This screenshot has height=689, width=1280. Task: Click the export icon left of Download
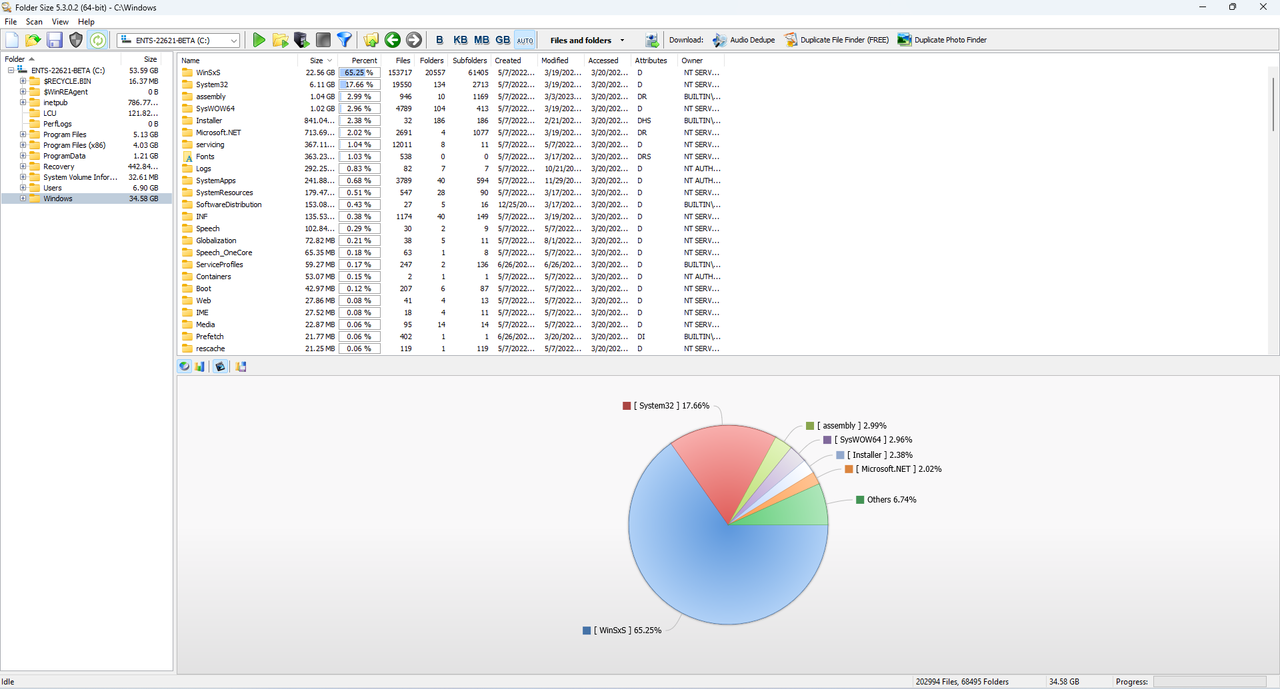pyautogui.click(x=652, y=40)
